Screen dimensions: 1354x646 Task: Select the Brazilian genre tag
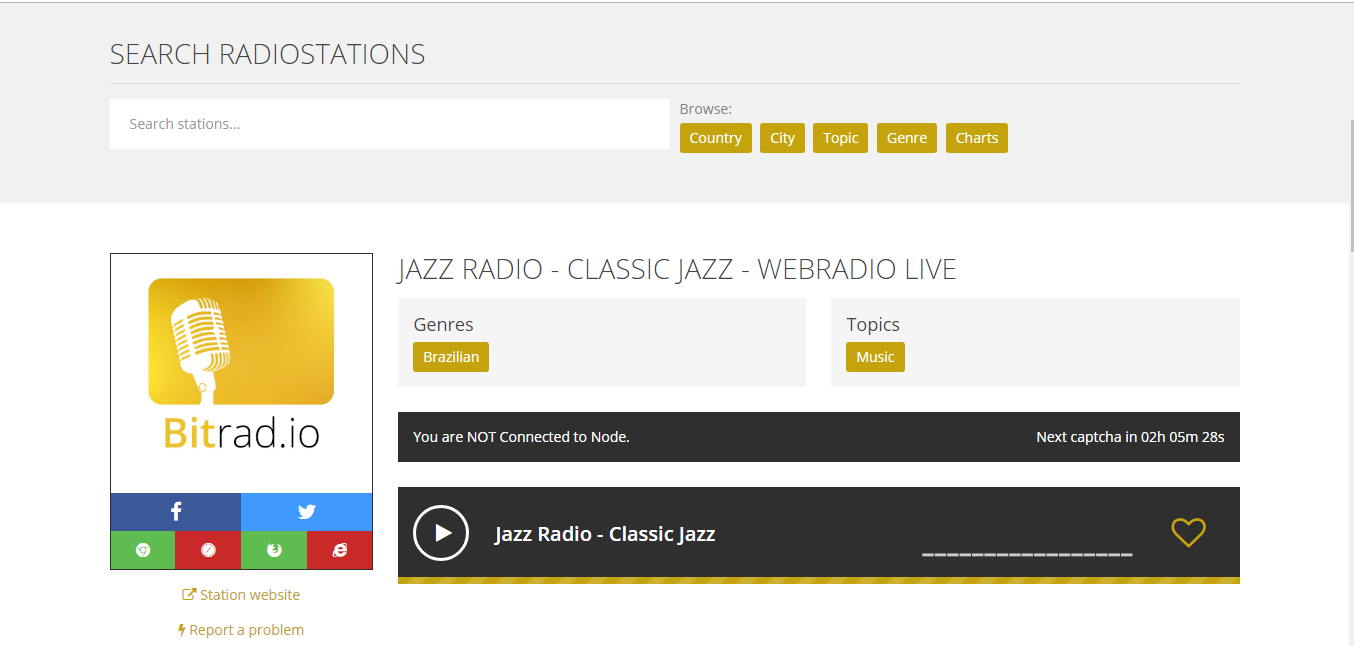coord(451,357)
